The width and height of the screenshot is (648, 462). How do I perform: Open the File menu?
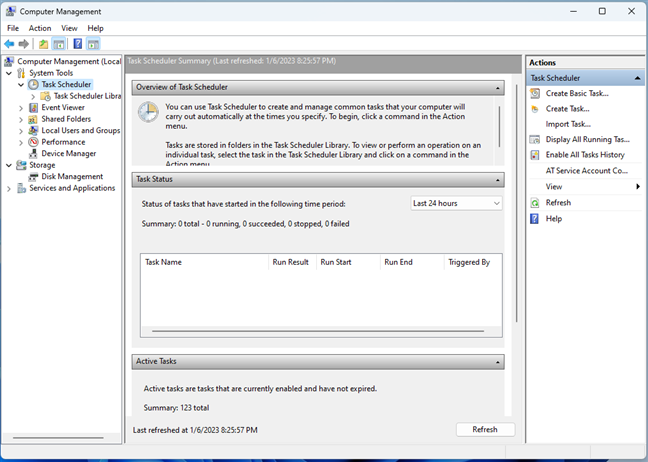tap(13, 28)
